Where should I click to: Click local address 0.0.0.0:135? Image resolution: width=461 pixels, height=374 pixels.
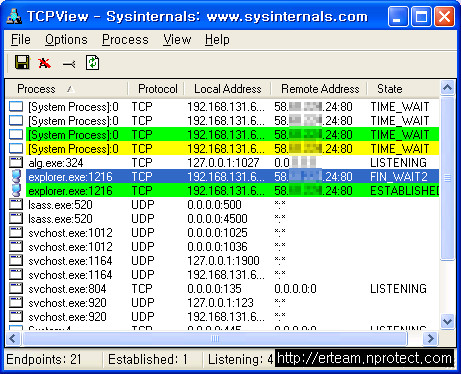pos(214,289)
